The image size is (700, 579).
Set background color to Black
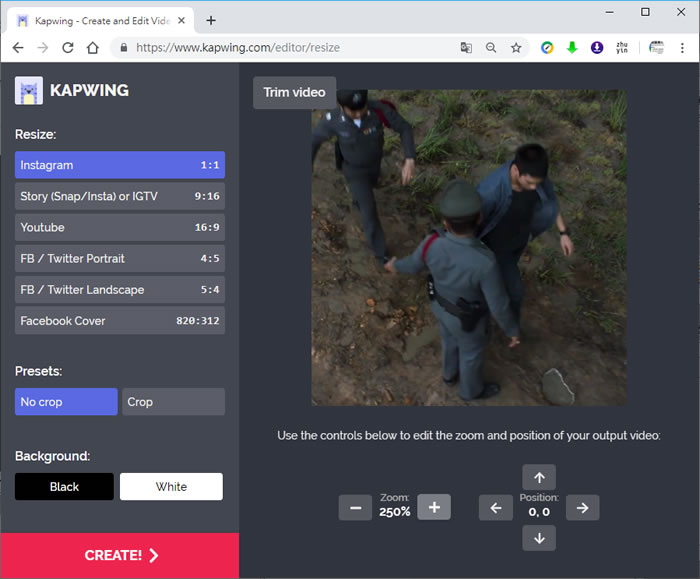(x=64, y=487)
